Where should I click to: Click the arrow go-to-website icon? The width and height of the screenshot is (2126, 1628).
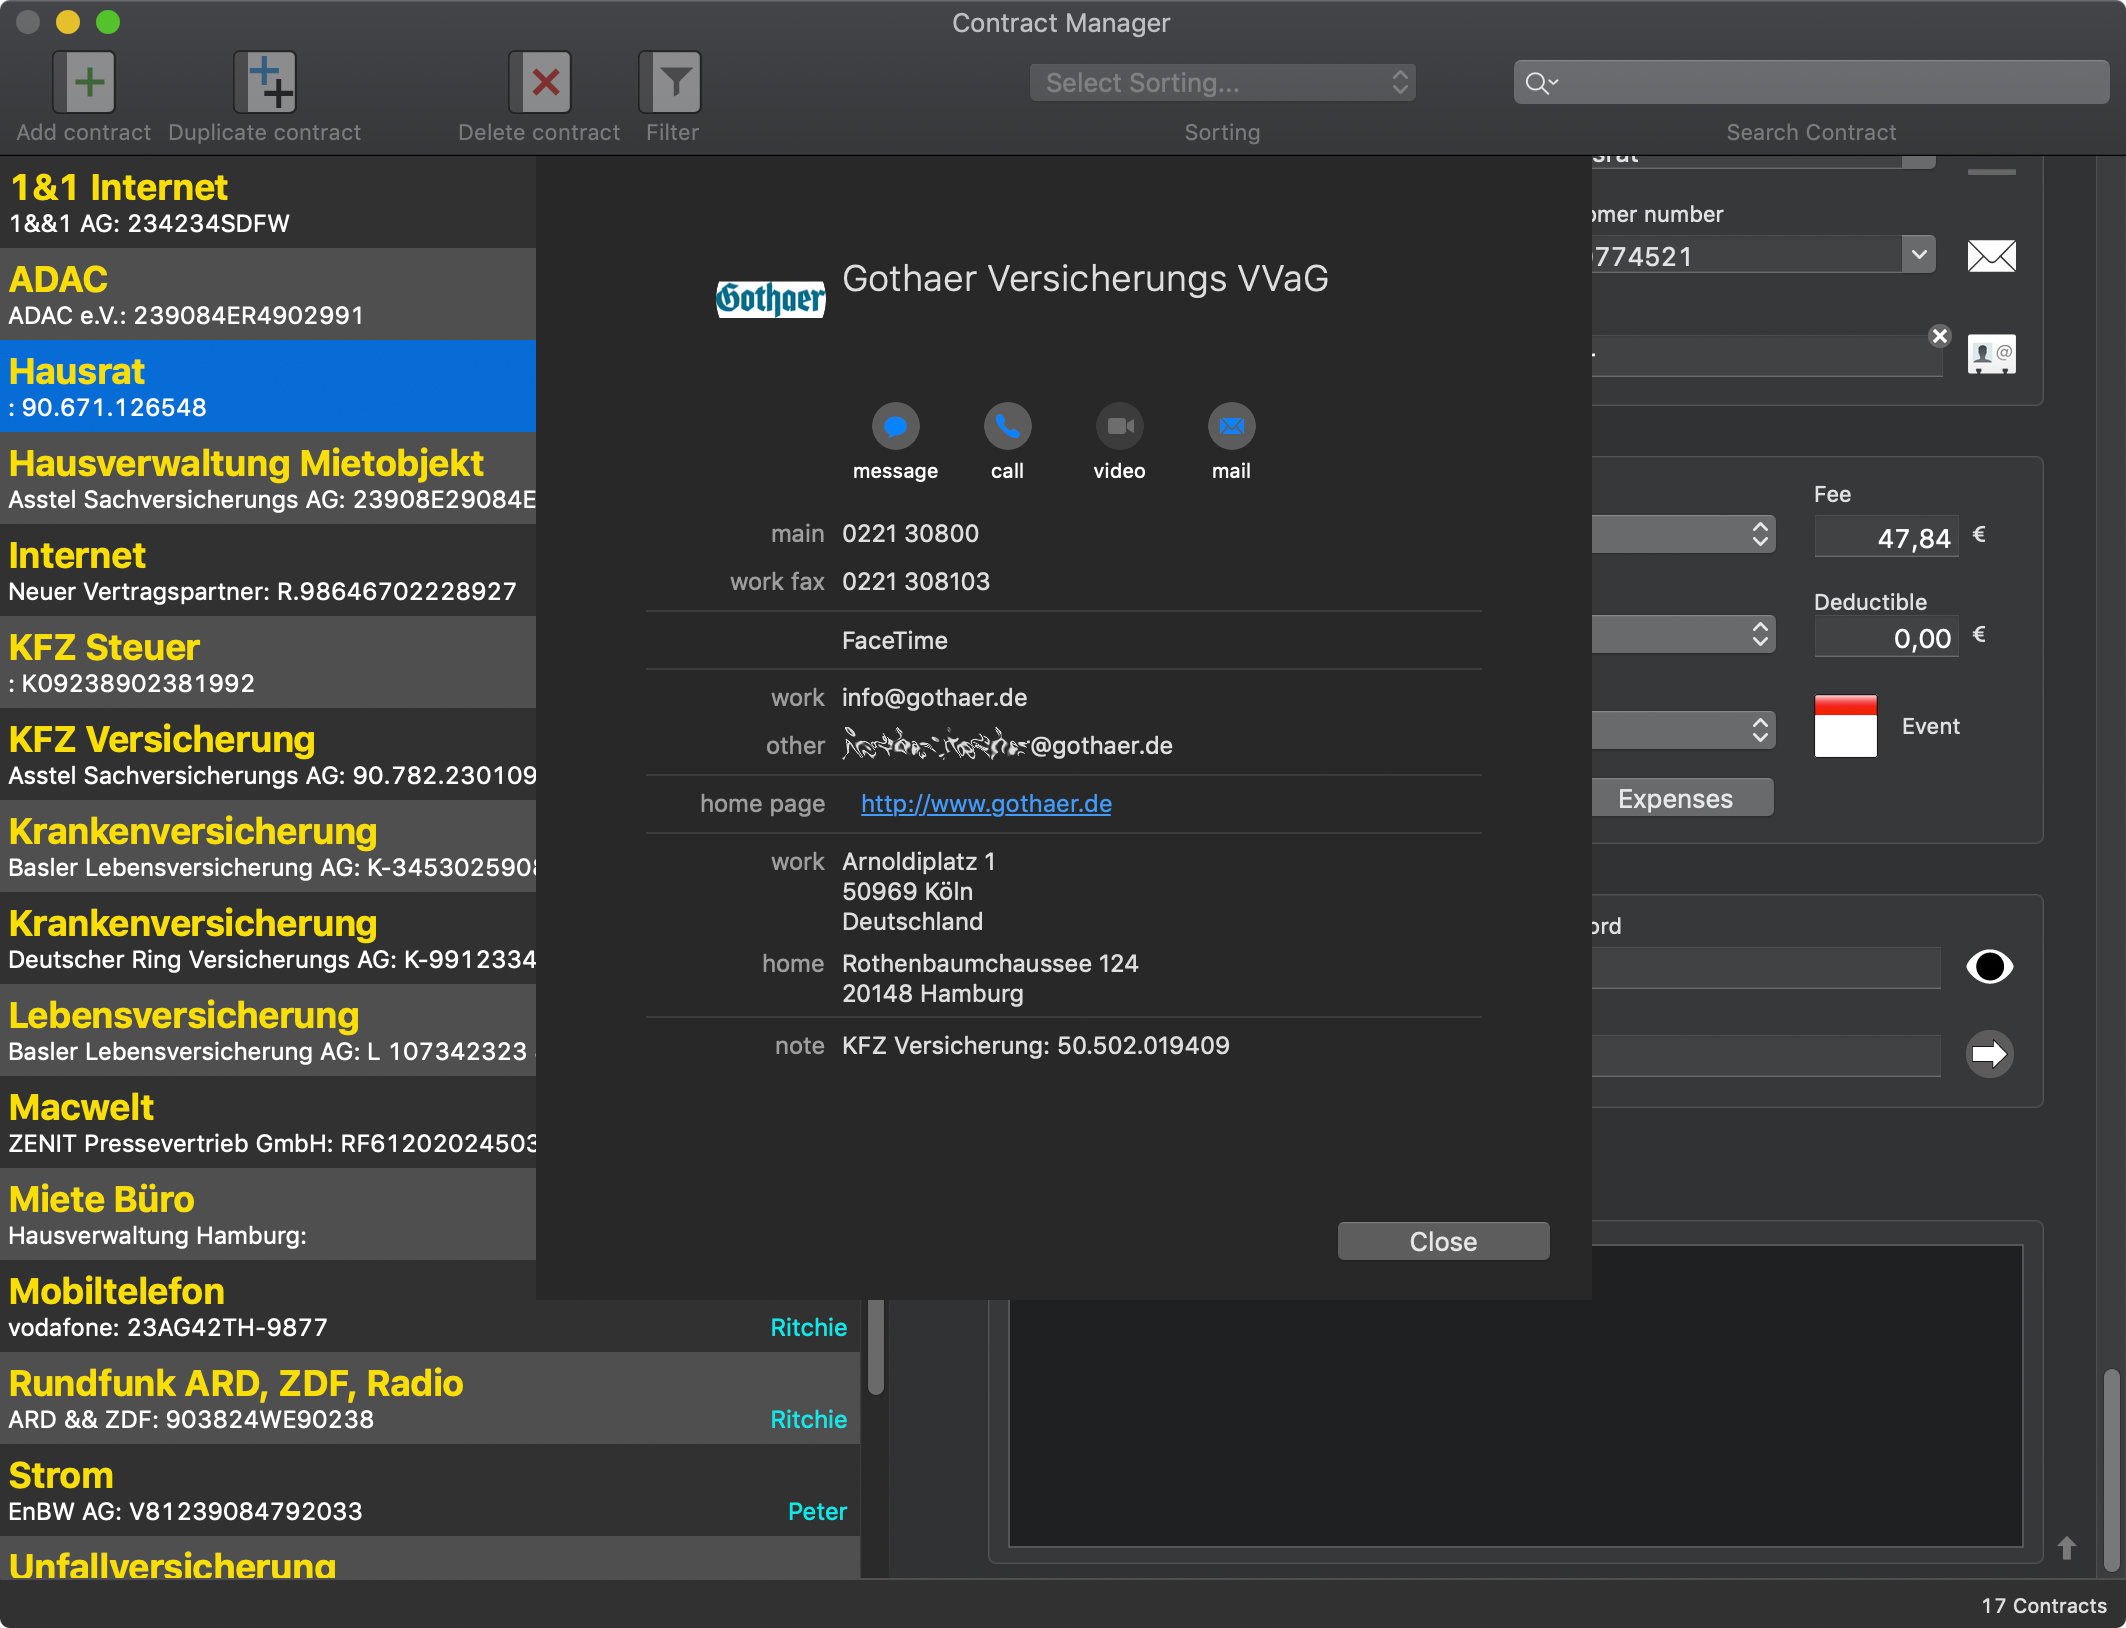(1989, 1054)
